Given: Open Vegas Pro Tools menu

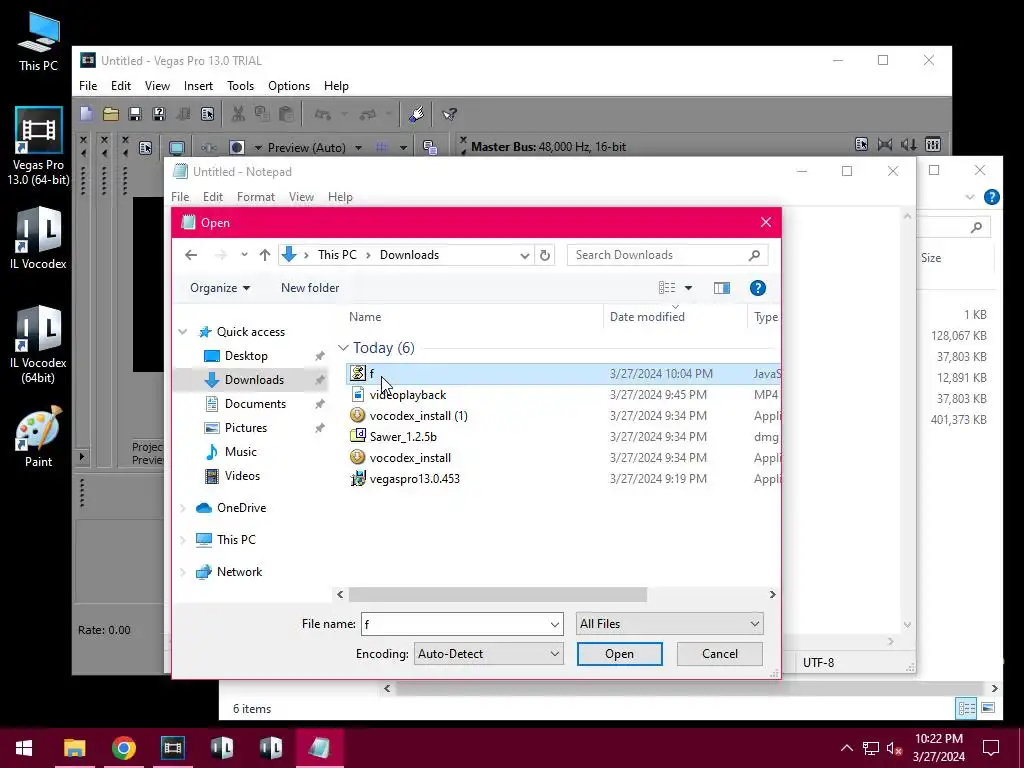Looking at the screenshot, I should pyautogui.click(x=240, y=86).
